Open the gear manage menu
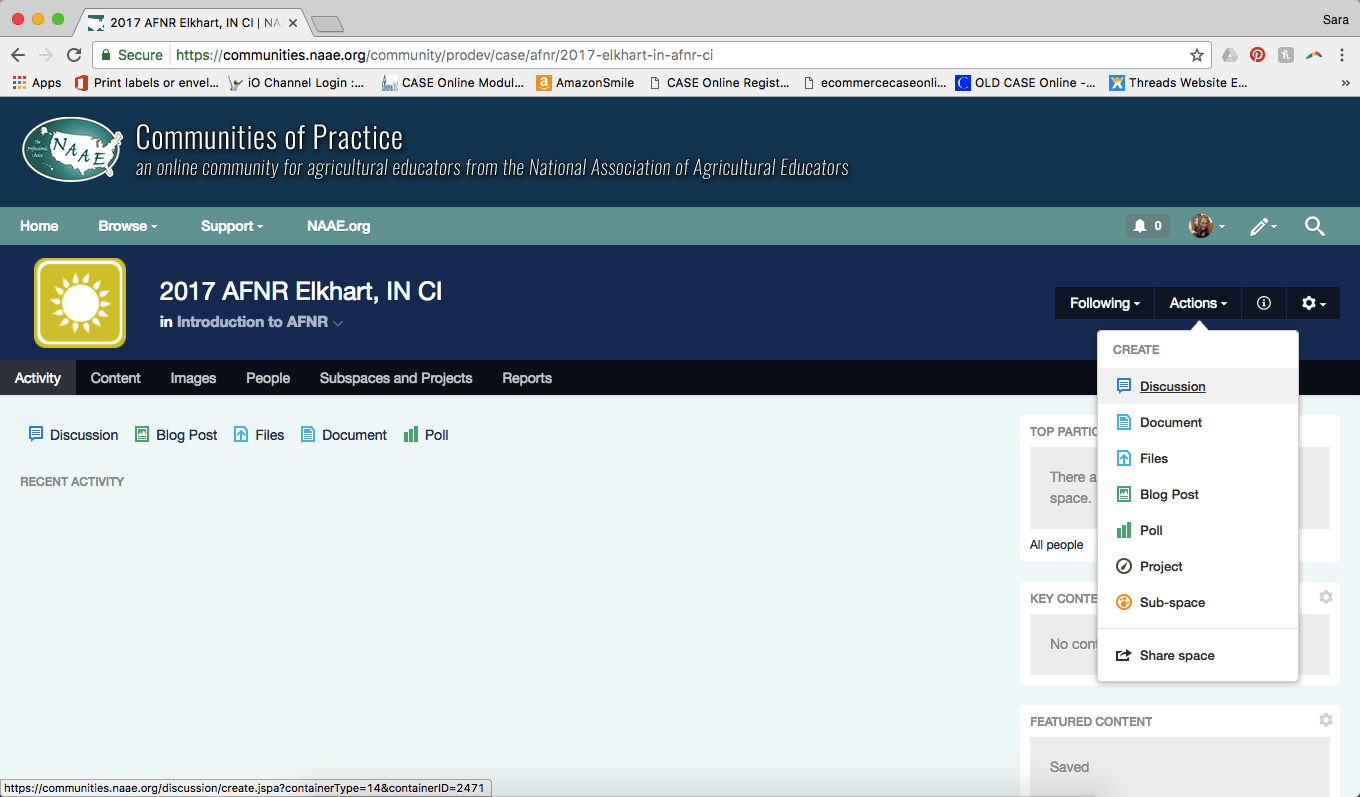The image size is (1360, 797). pyautogui.click(x=1312, y=303)
